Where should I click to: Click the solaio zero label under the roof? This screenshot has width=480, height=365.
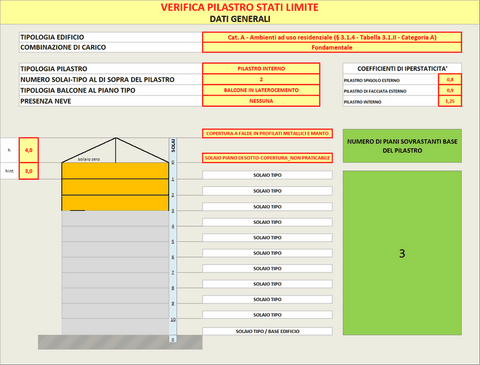[89, 159]
